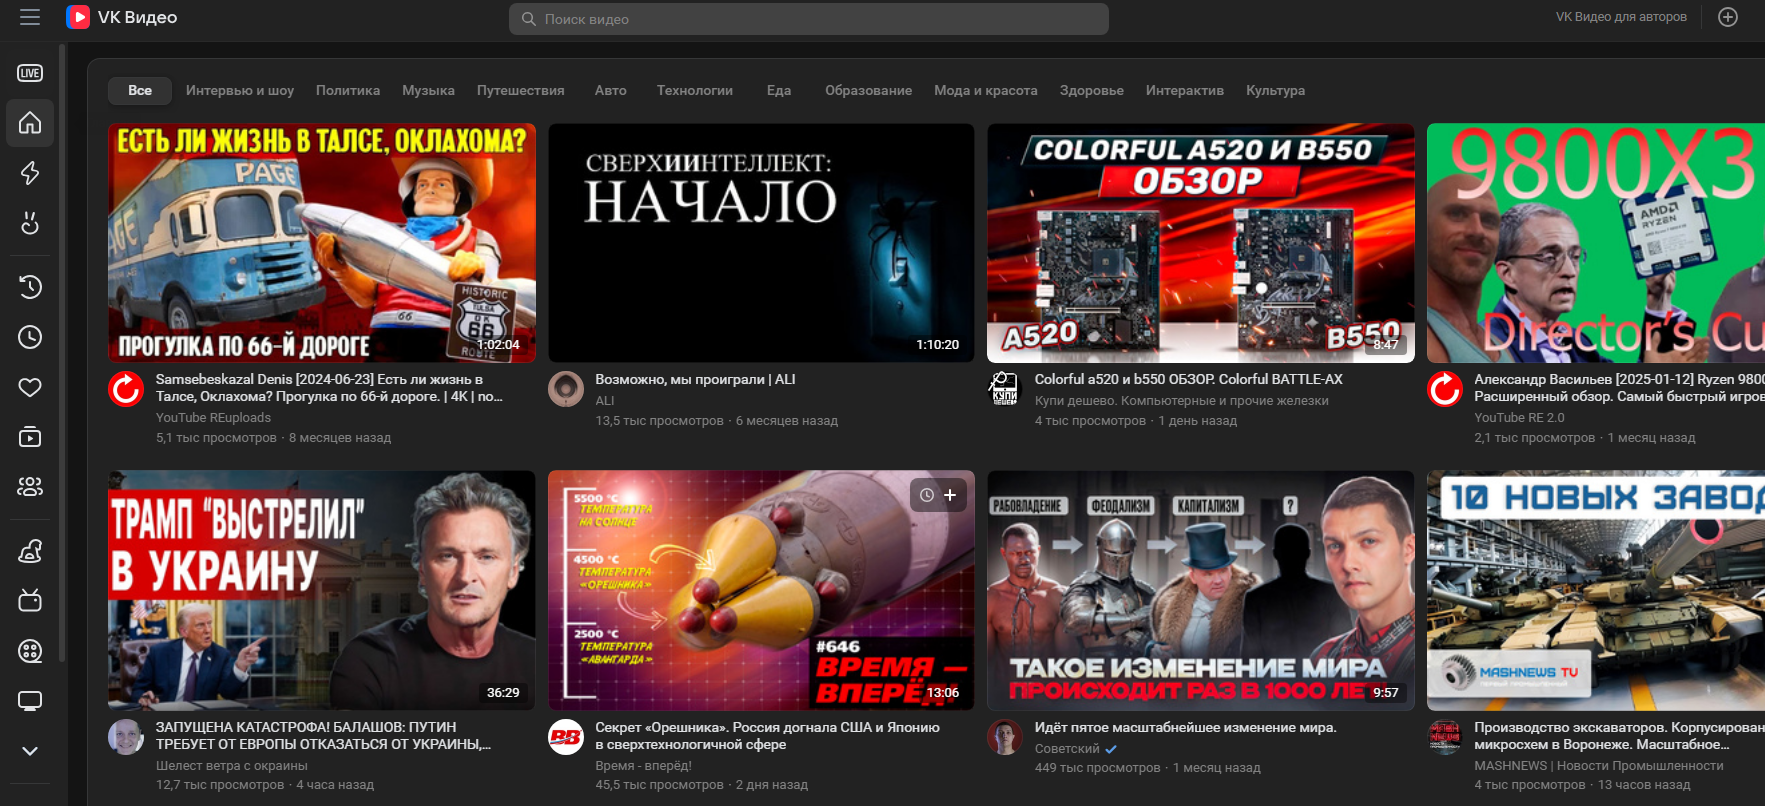Open the hamburger menu
Image resolution: width=1765 pixels, height=806 pixels.
coord(30,17)
